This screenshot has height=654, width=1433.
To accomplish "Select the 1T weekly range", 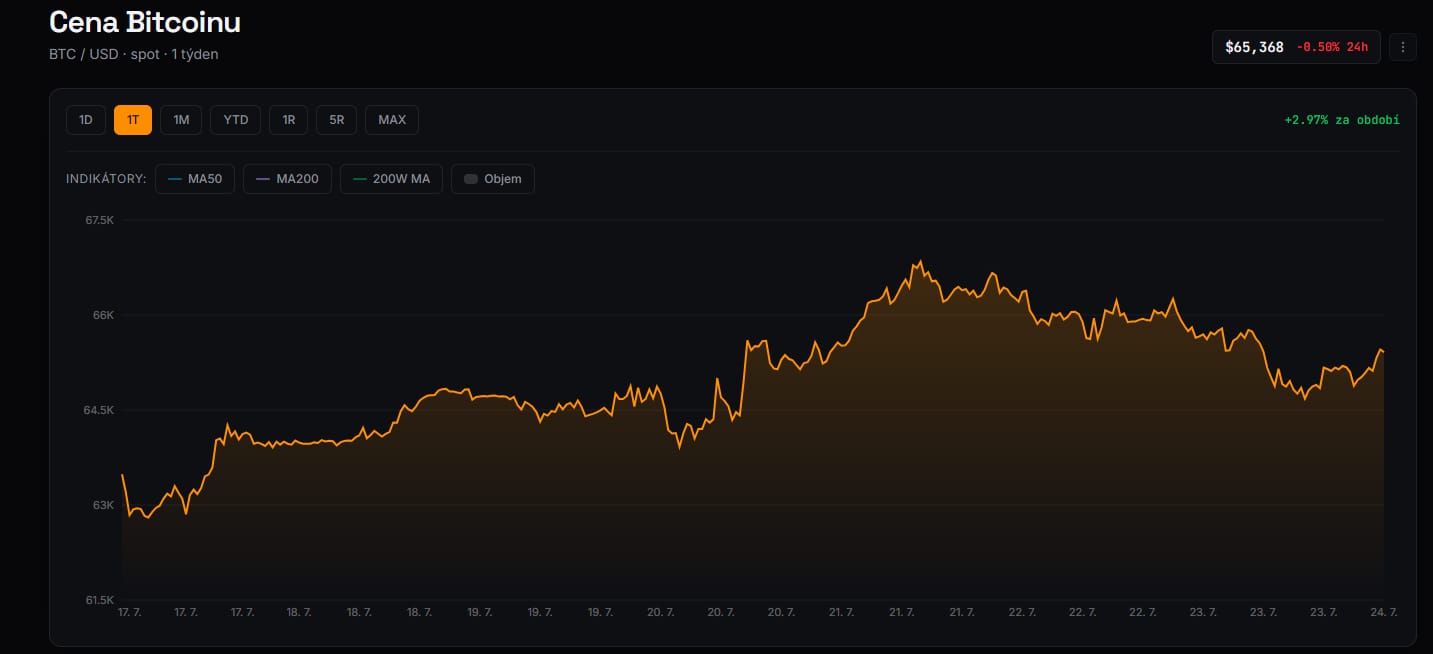I will click(x=133, y=120).
